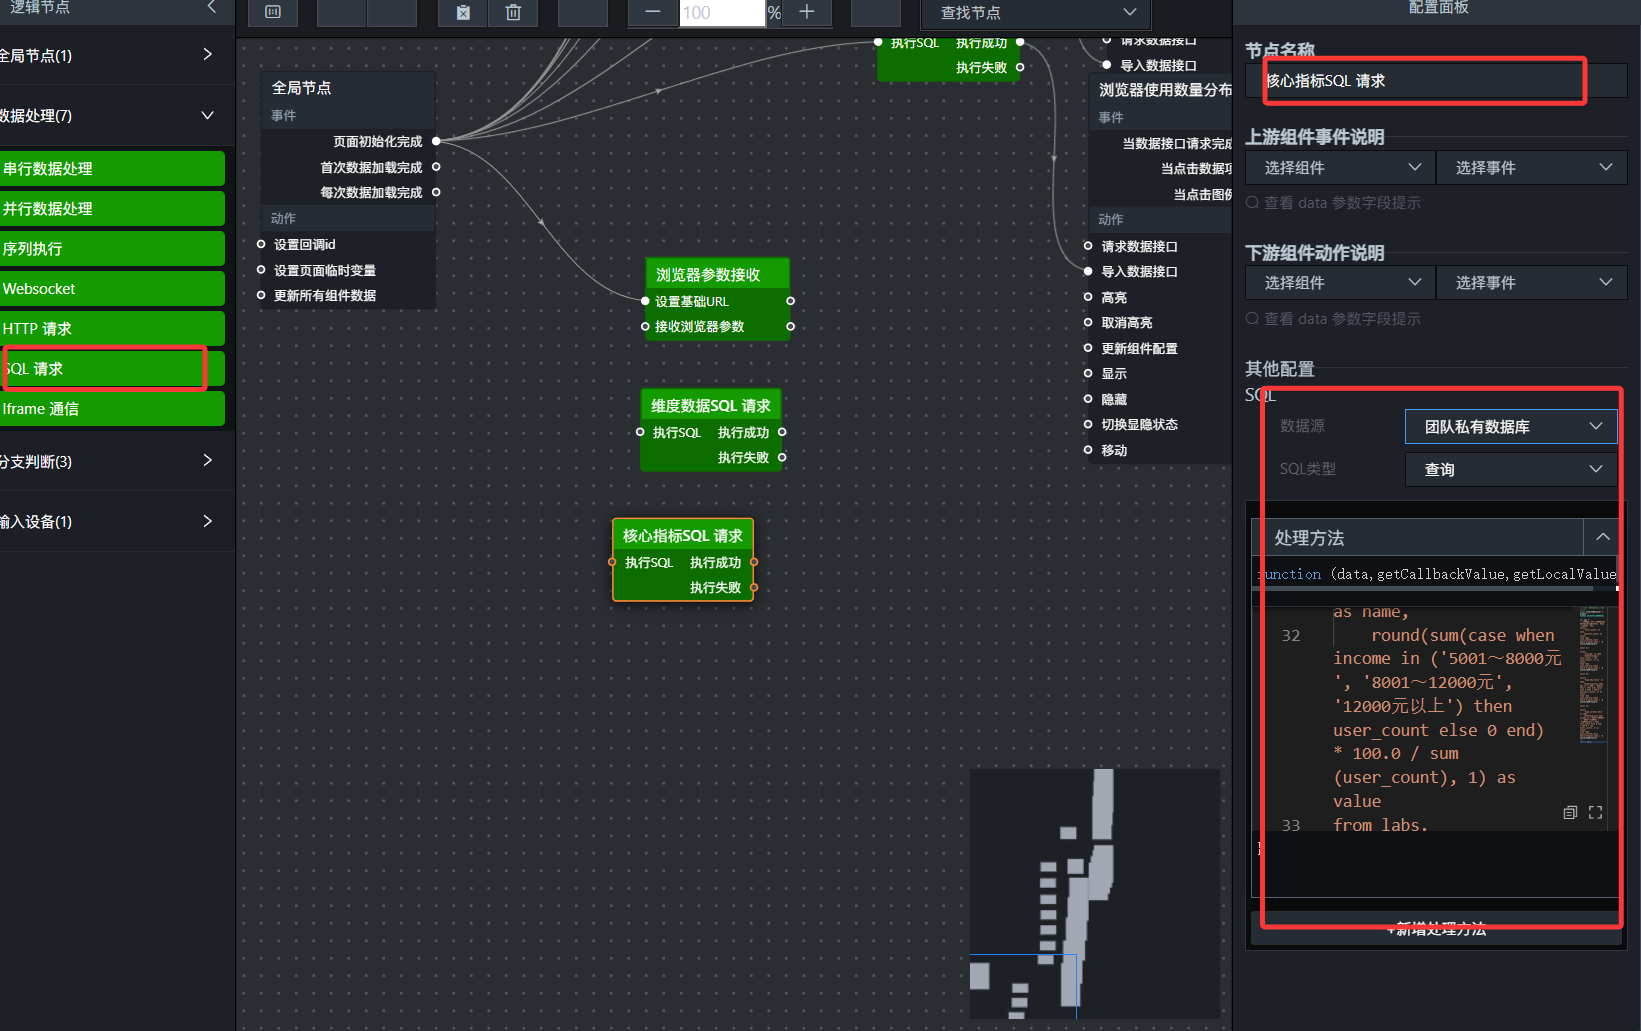Click 维度数据SQL 请求 执行失败 output port
Image resolution: width=1641 pixels, height=1031 pixels.
[x=782, y=457]
